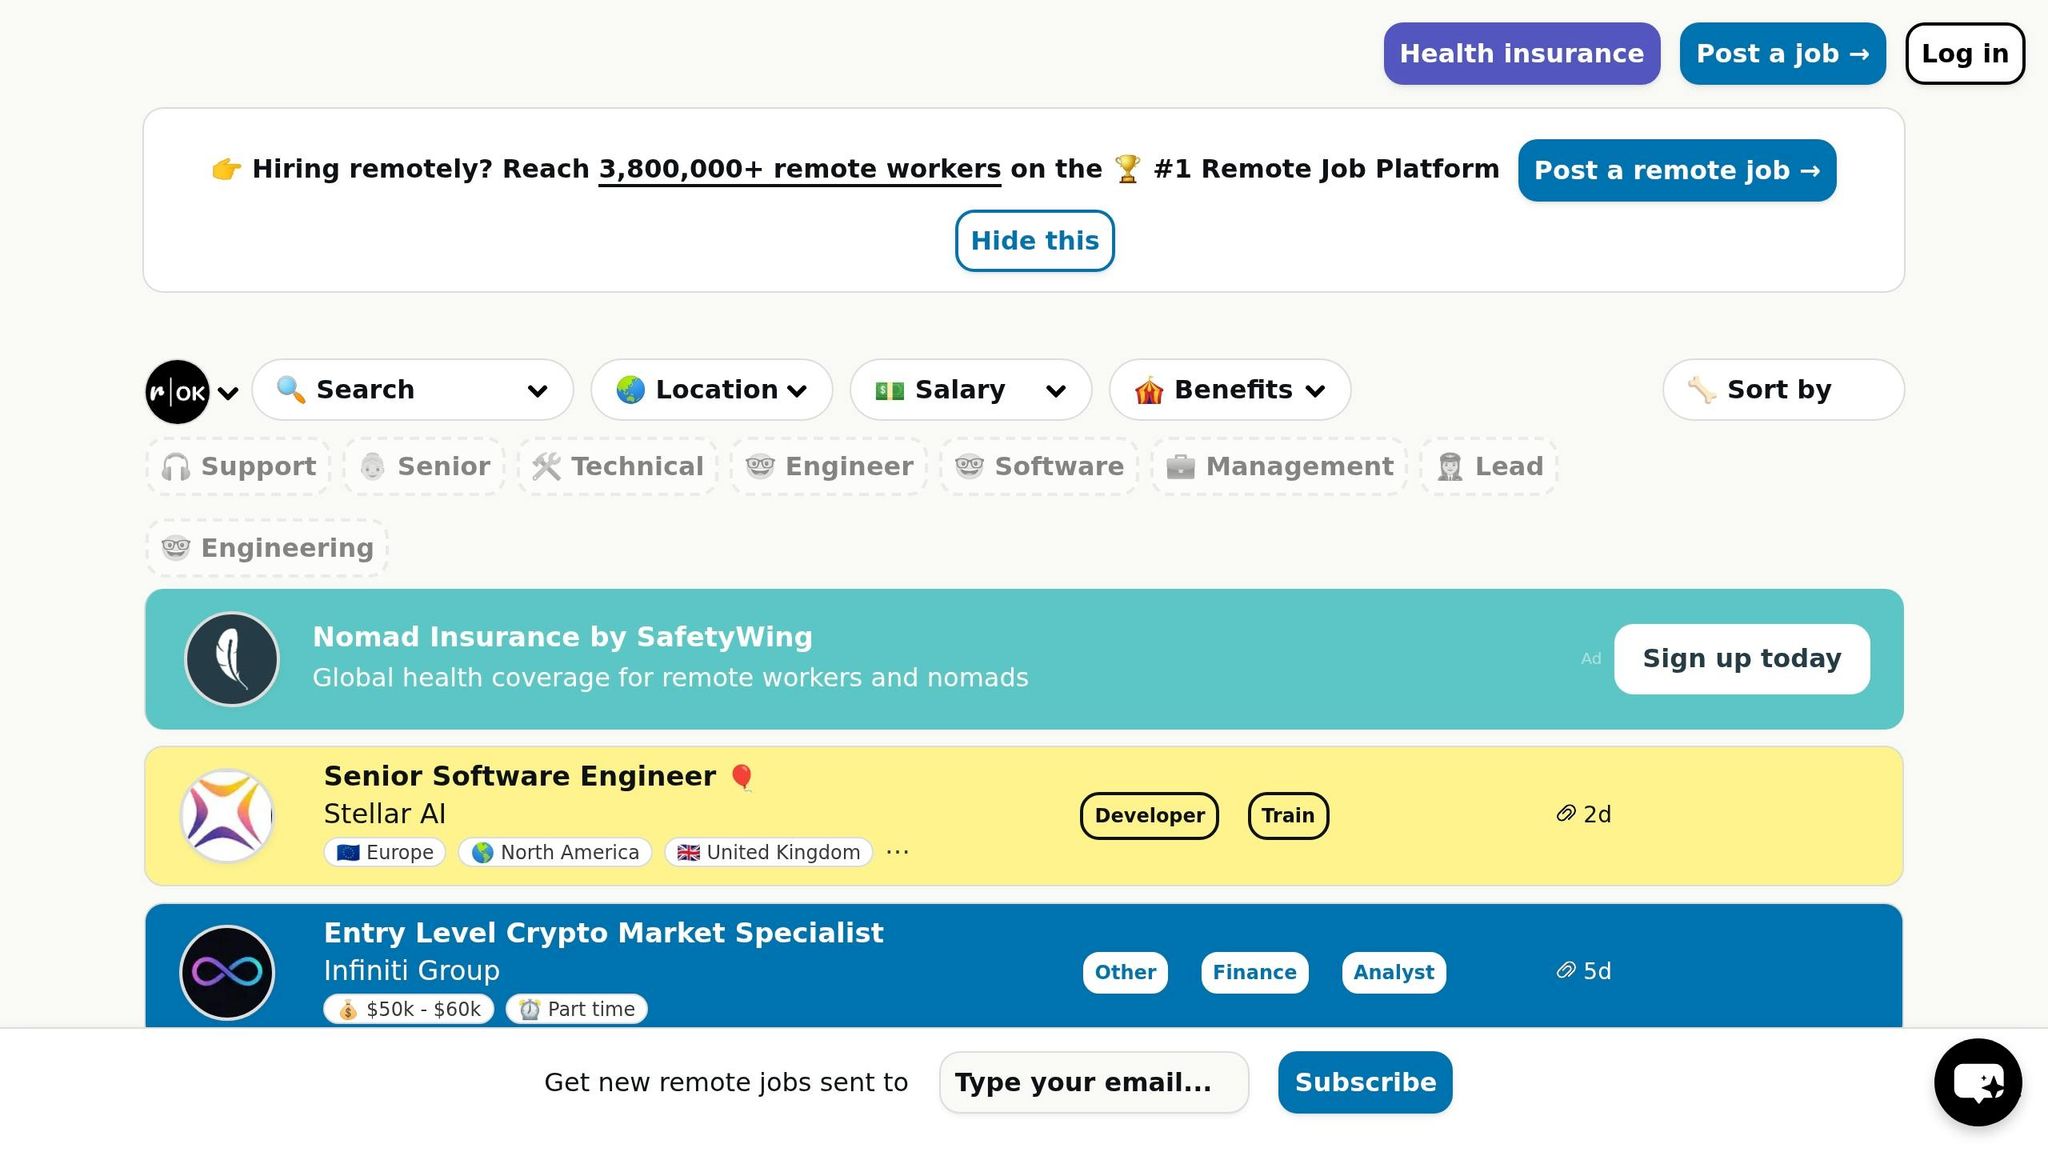The width and height of the screenshot is (2048, 1152).
Task: Click the North America location badge
Action: click(555, 852)
